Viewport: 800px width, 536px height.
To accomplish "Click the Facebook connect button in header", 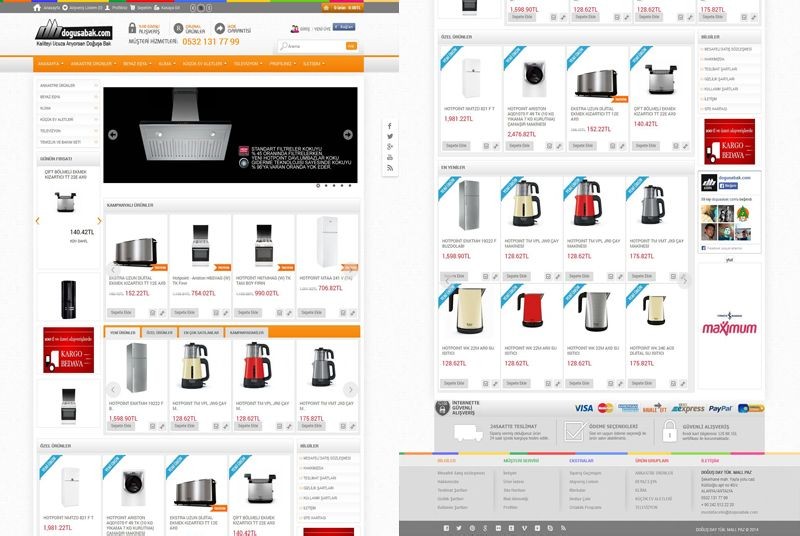I will 344,27.
